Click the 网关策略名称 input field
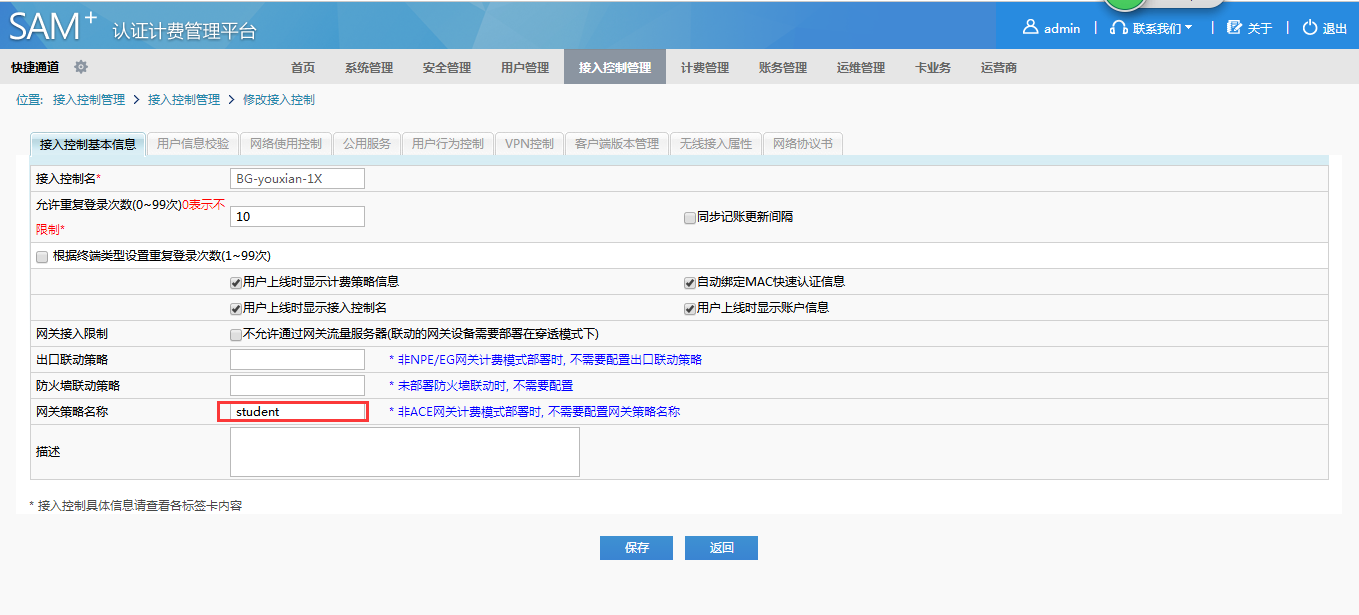 click(294, 411)
